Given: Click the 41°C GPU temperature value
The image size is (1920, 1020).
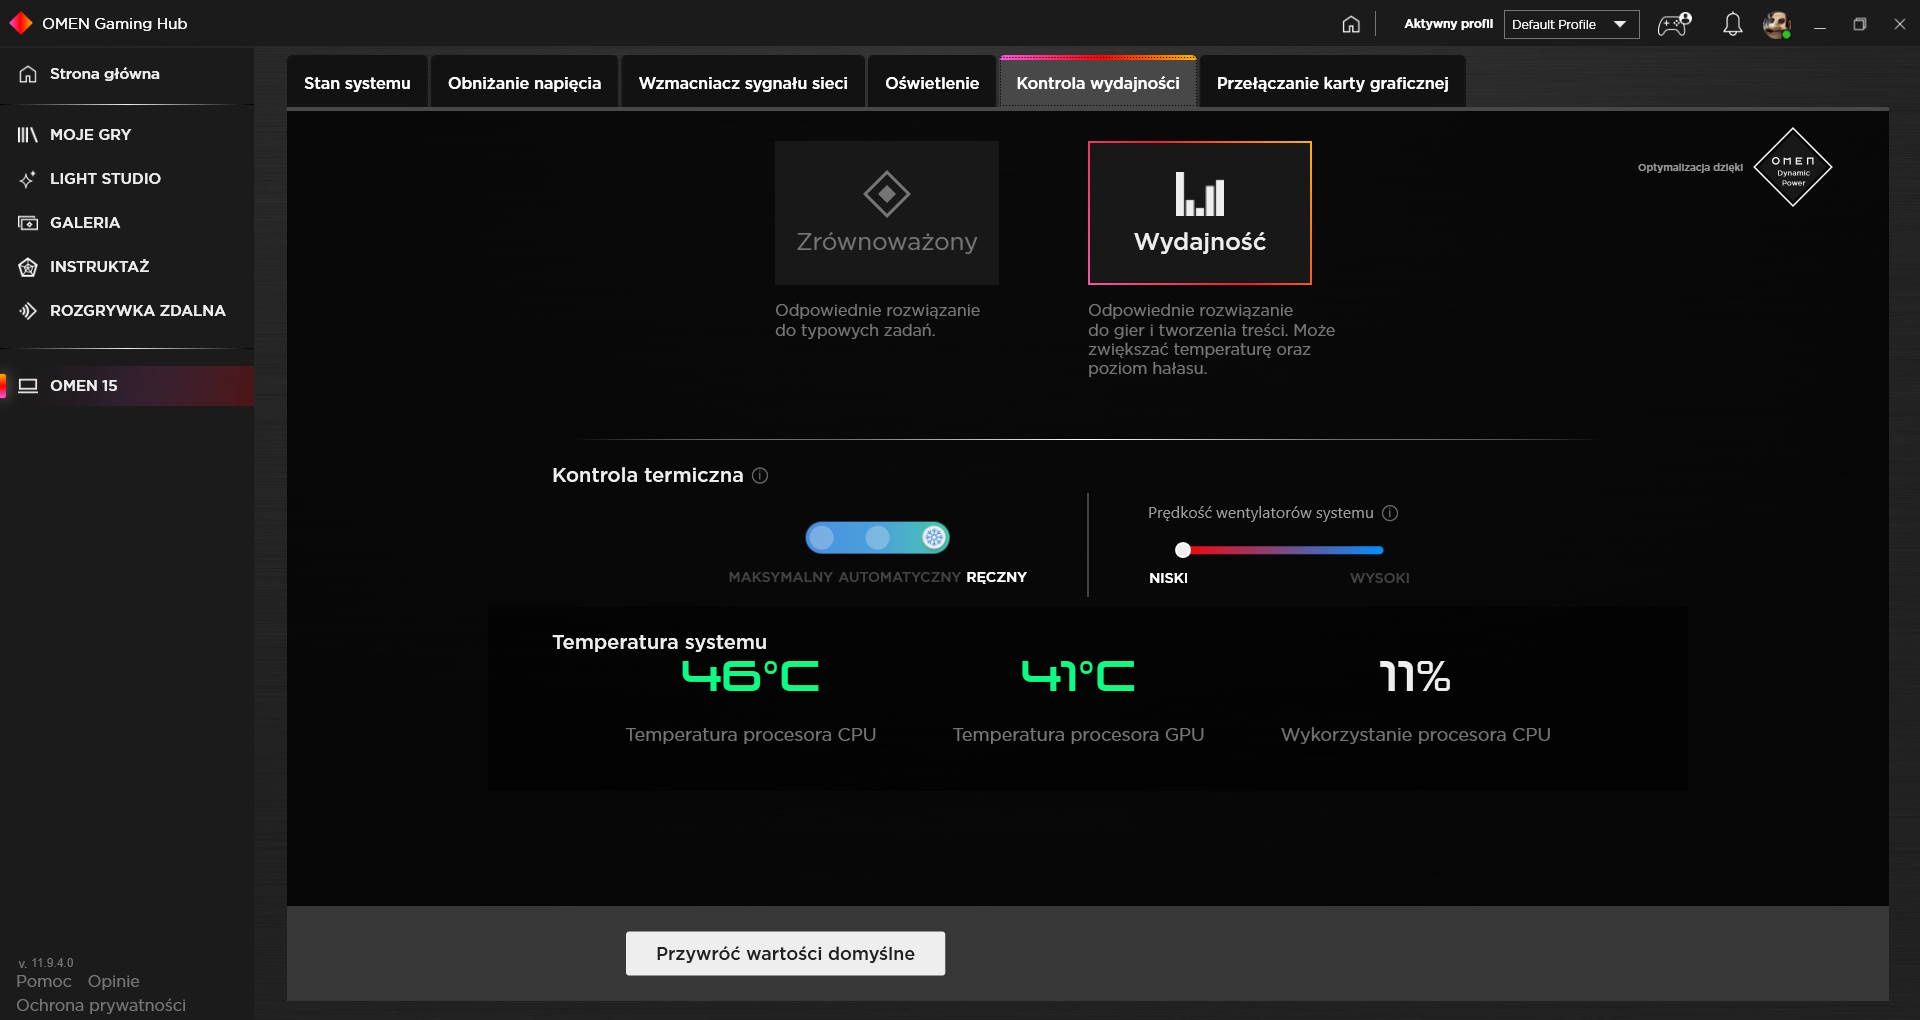Looking at the screenshot, I should click(x=1078, y=676).
